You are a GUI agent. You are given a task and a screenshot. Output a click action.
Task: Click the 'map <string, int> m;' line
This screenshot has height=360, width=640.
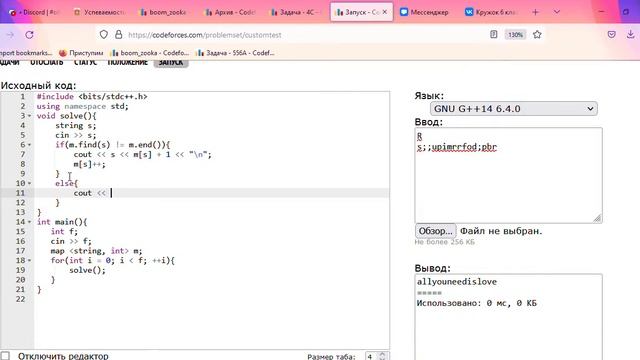tap(96, 251)
